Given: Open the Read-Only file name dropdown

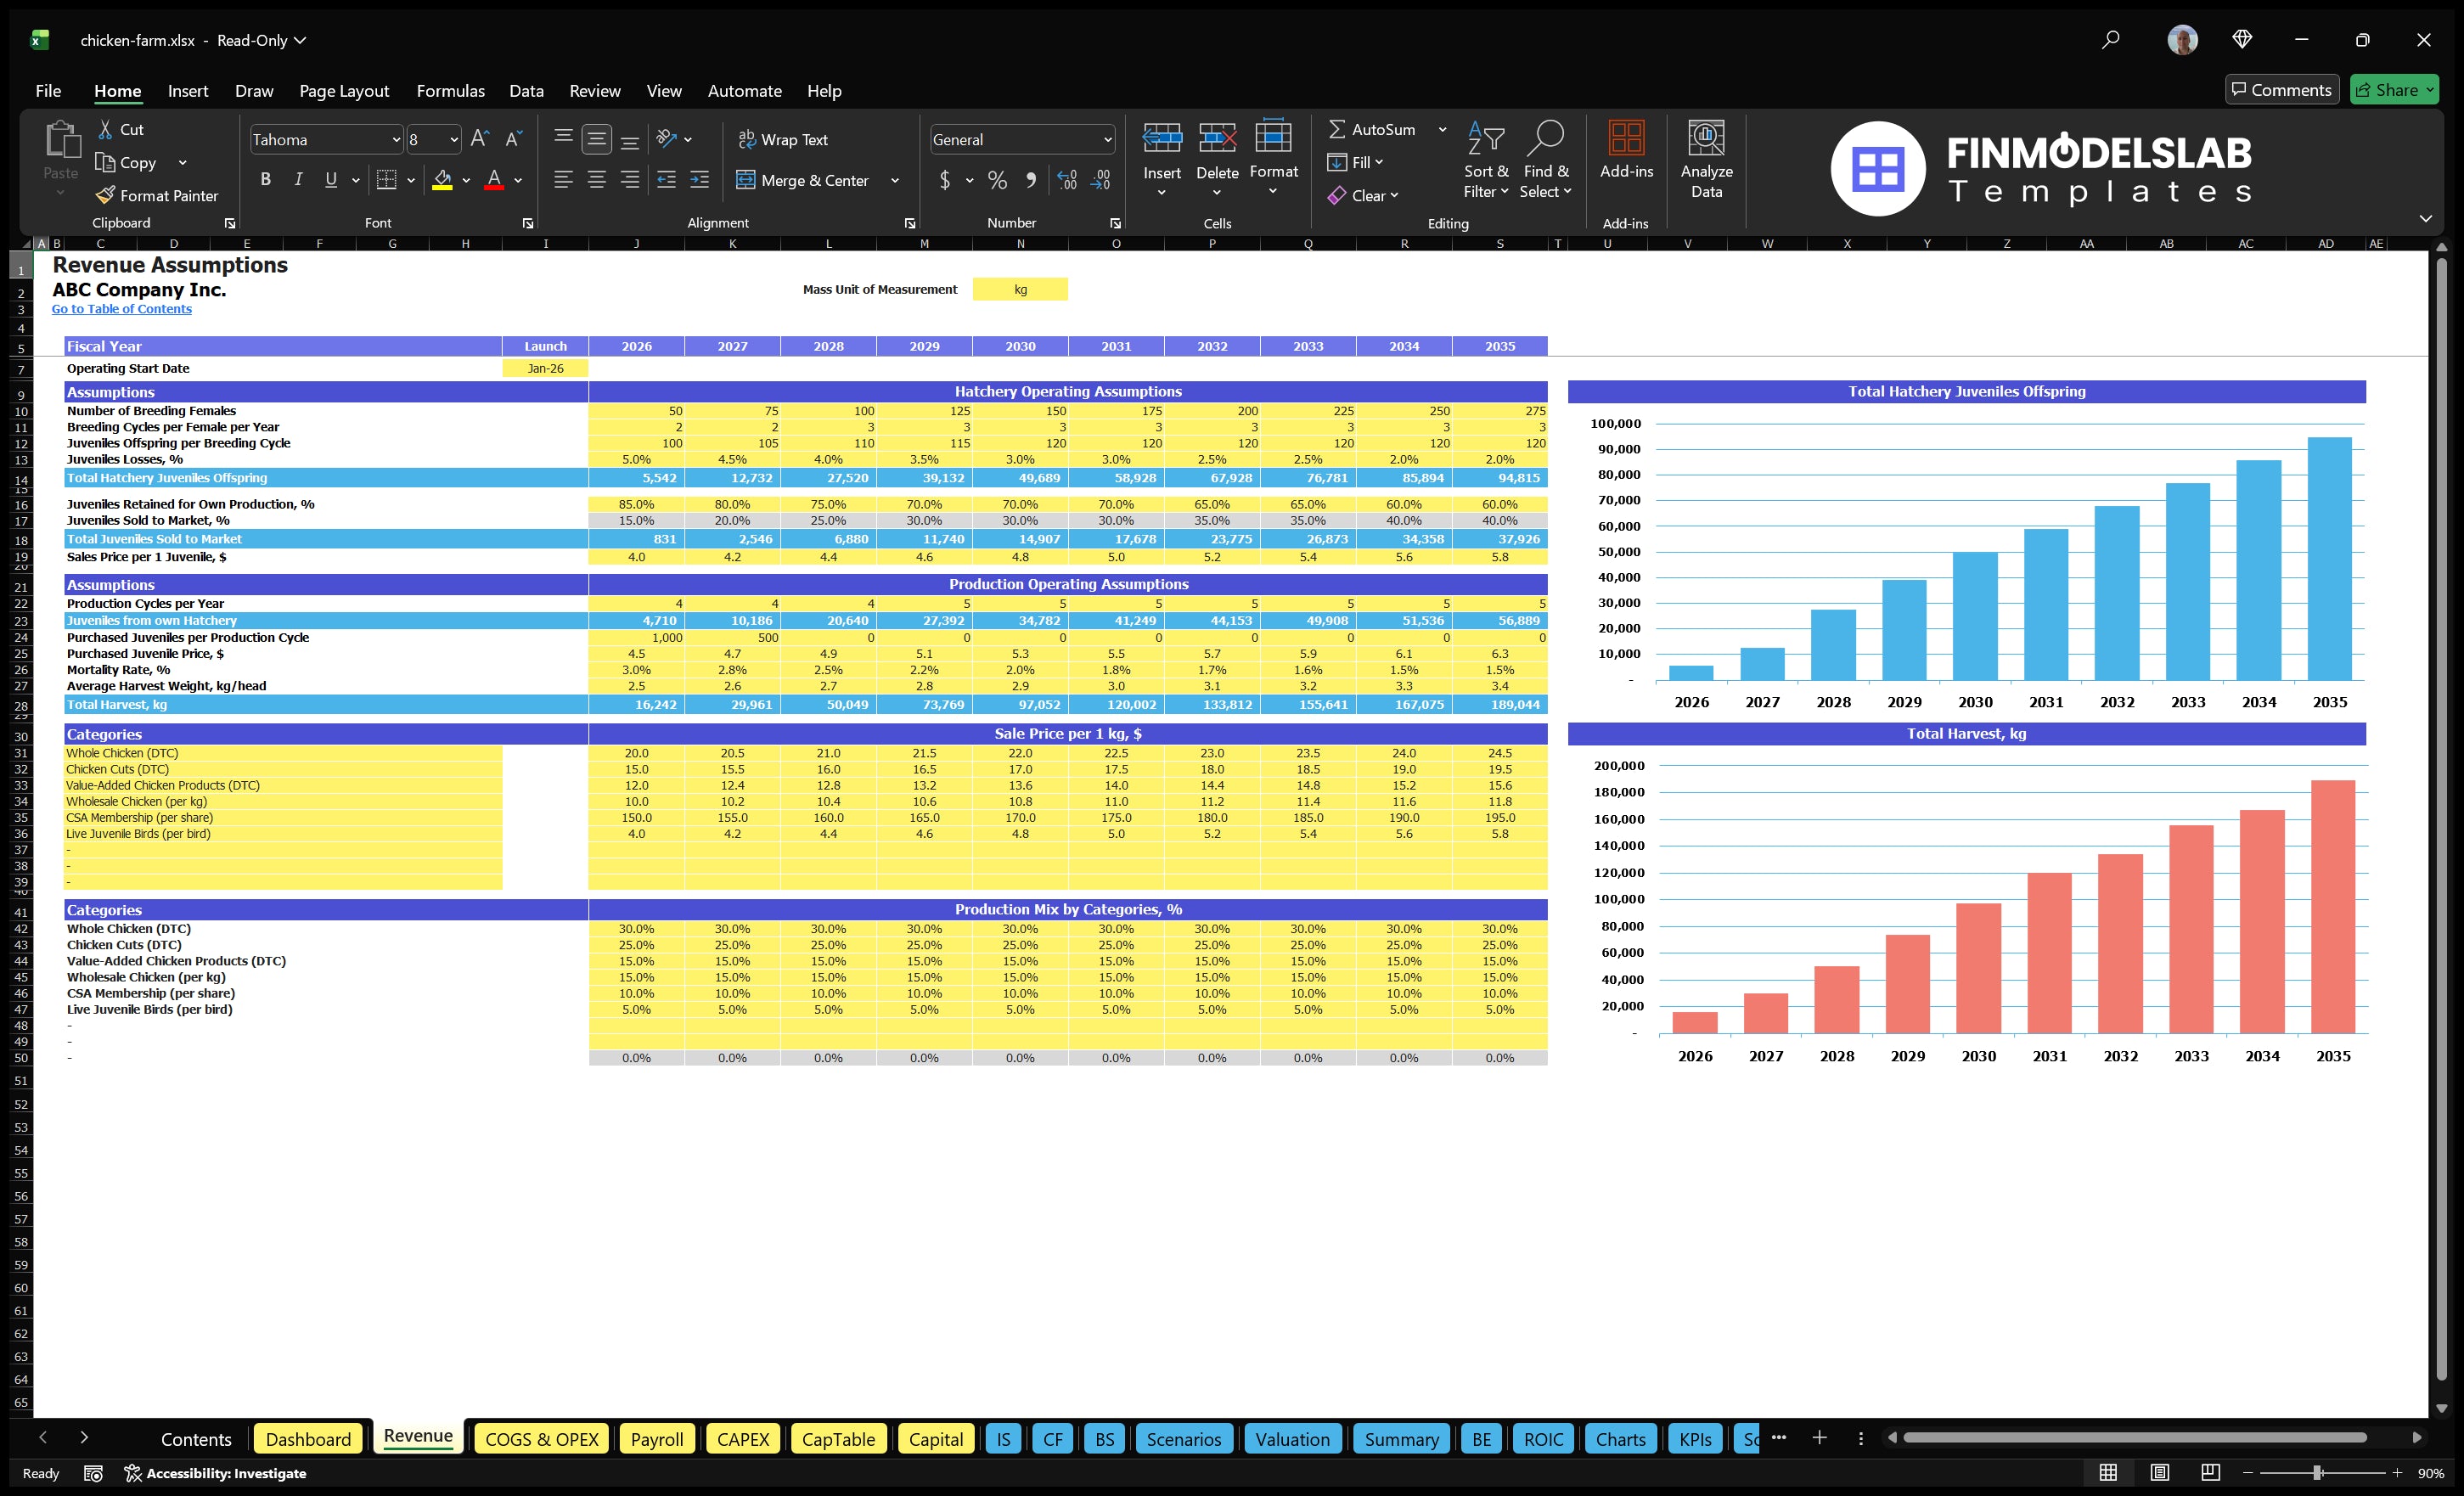Looking at the screenshot, I should click(x=262, y=40).
